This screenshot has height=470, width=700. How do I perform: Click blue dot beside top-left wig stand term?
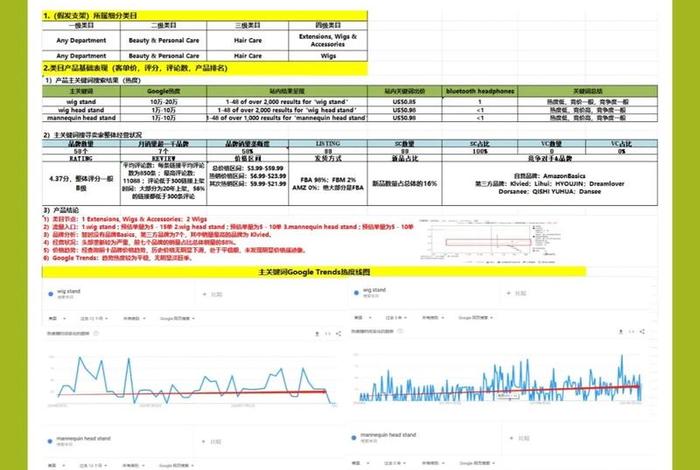[x=51, y=294]
